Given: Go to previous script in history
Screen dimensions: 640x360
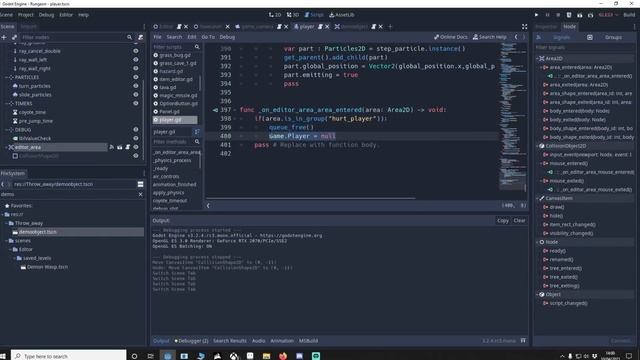Looking at the screenshot, I should click(516, 37).
